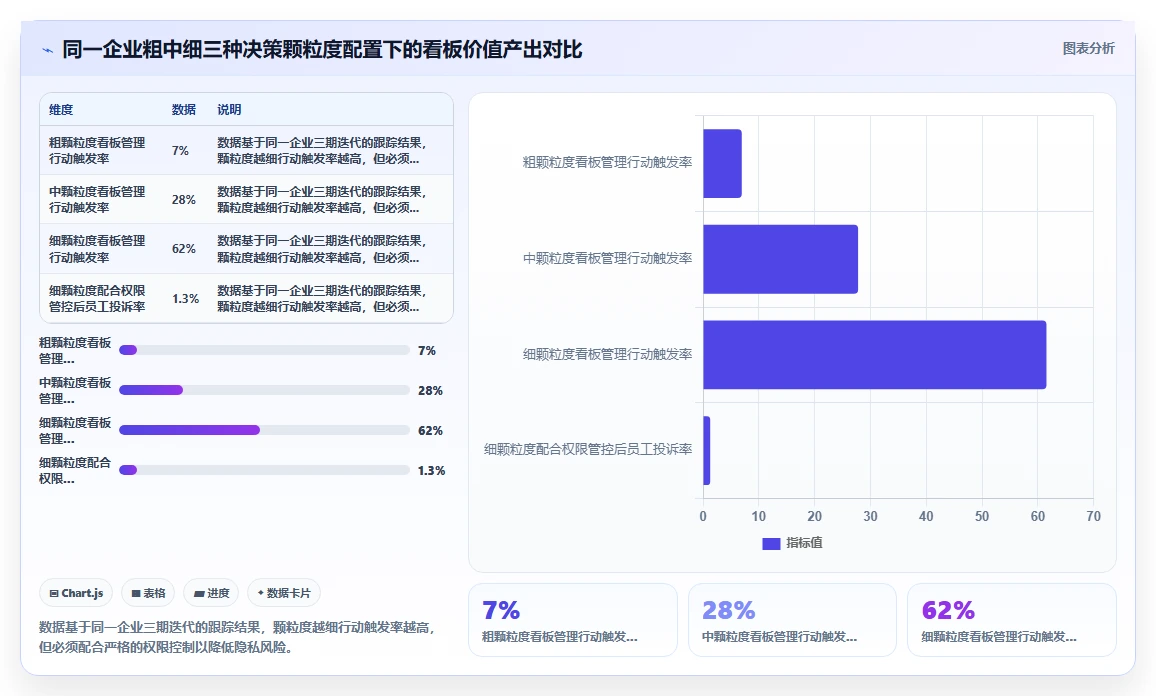The width and height of the screenshot is (1156, 696).
Task: Click the 中颗粒度看板管理行动触发率 chart axis label
Action: [607, 258]
